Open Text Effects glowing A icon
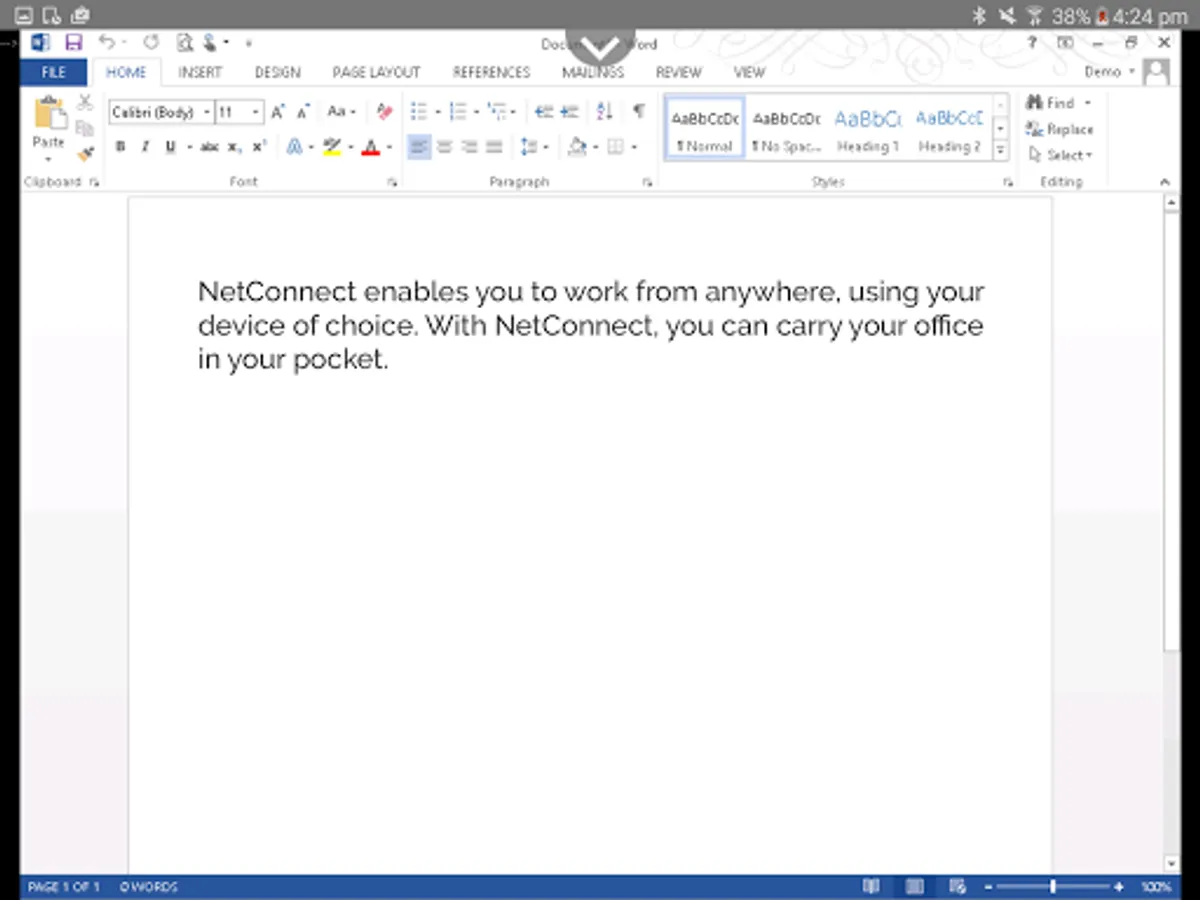 [294, 147]
